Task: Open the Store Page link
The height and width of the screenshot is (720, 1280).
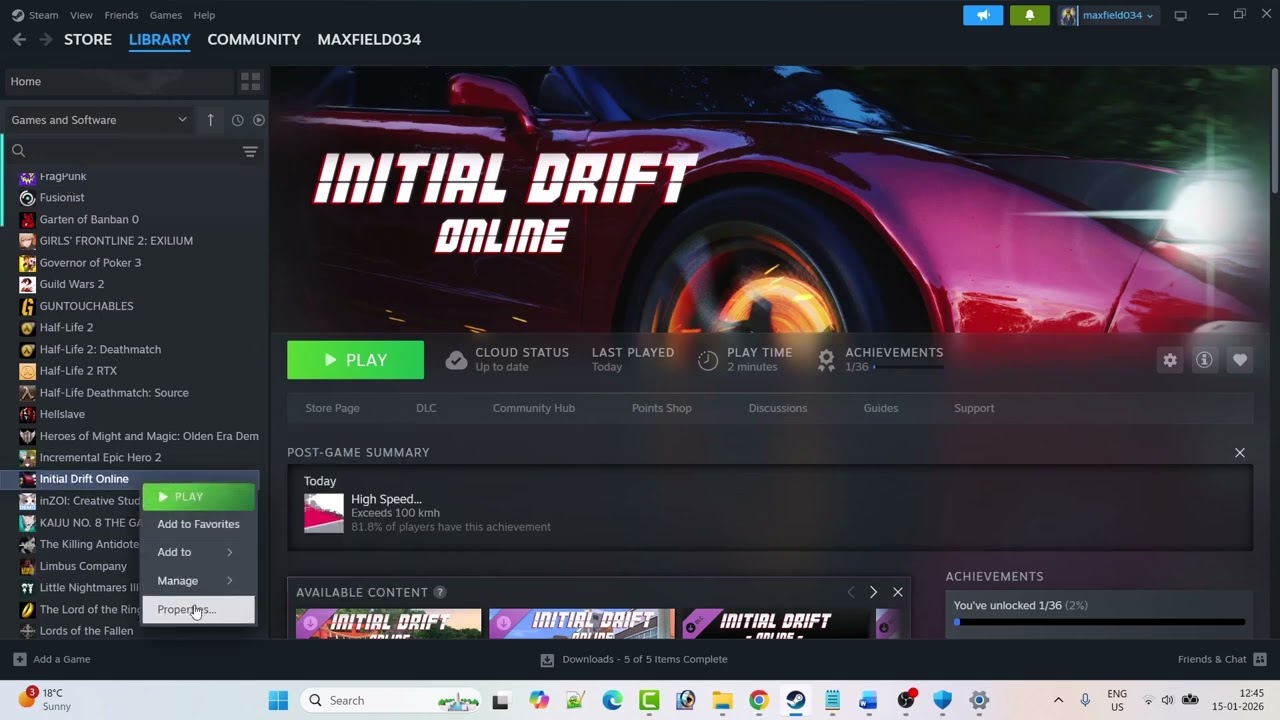Action: [332, 408]
